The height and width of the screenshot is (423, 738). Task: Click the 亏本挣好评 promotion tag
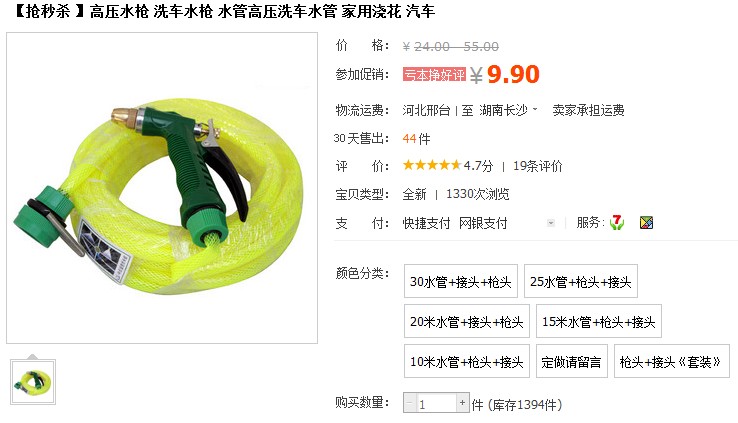click(x=434, y=74)
